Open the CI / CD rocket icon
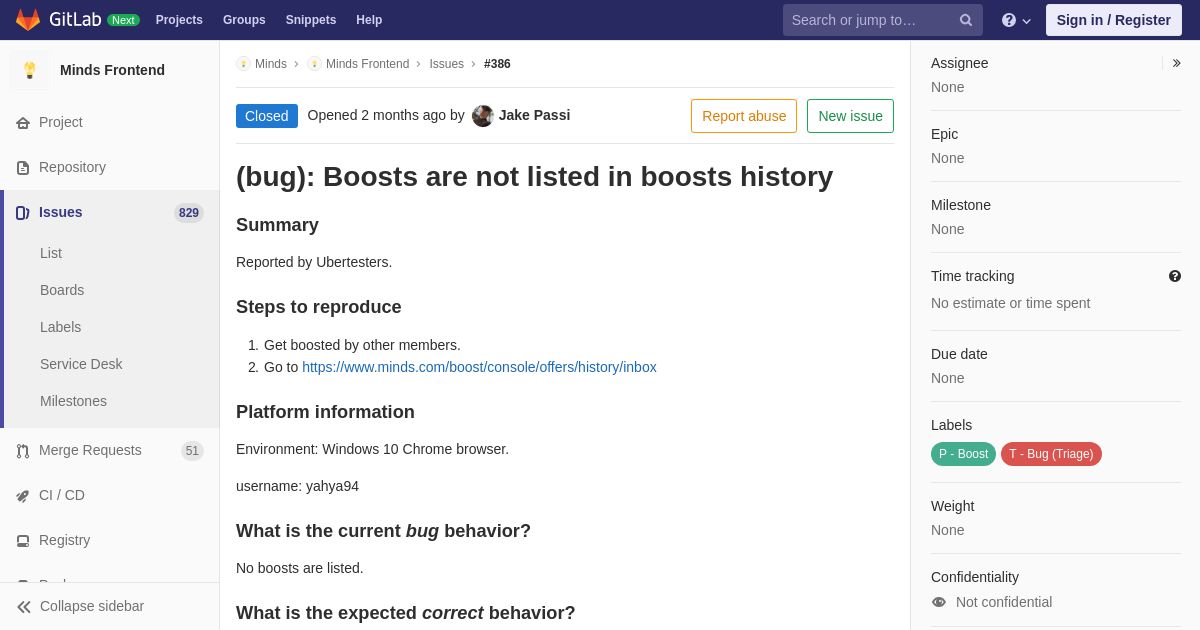Viewport: 1200px width, 630px height. coord(23,496)
